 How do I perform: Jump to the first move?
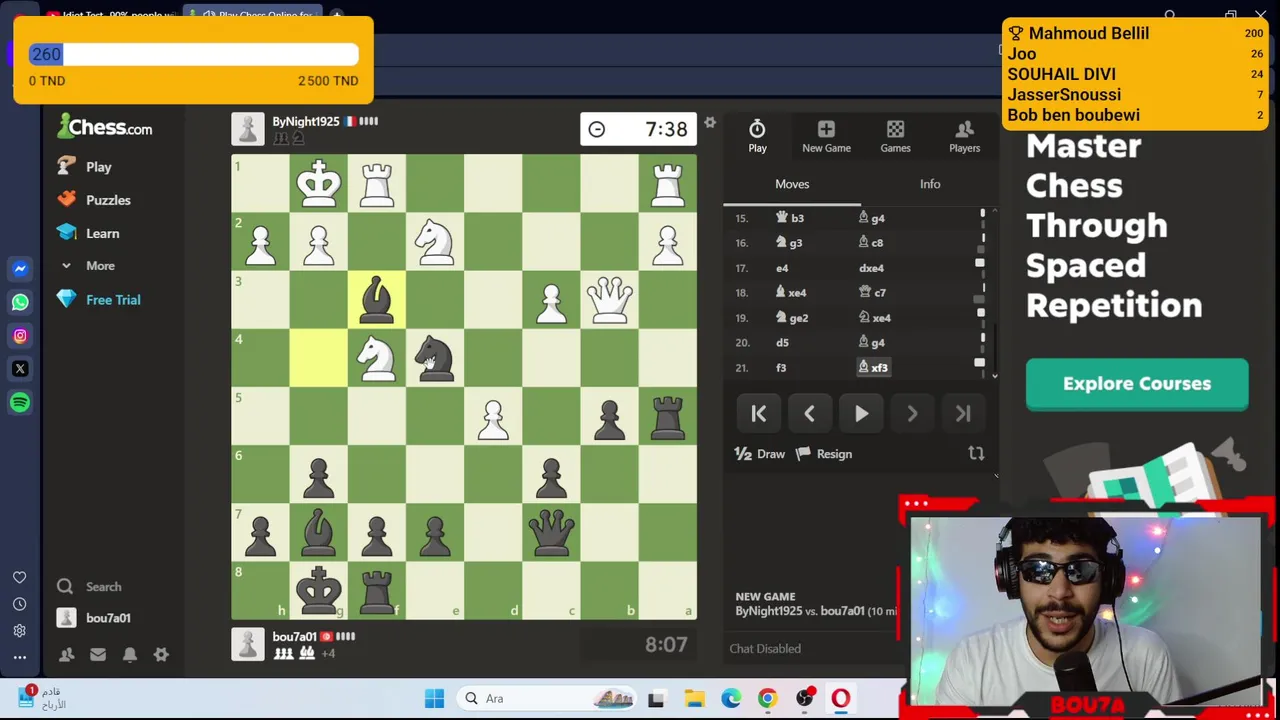tap(759, 413)
